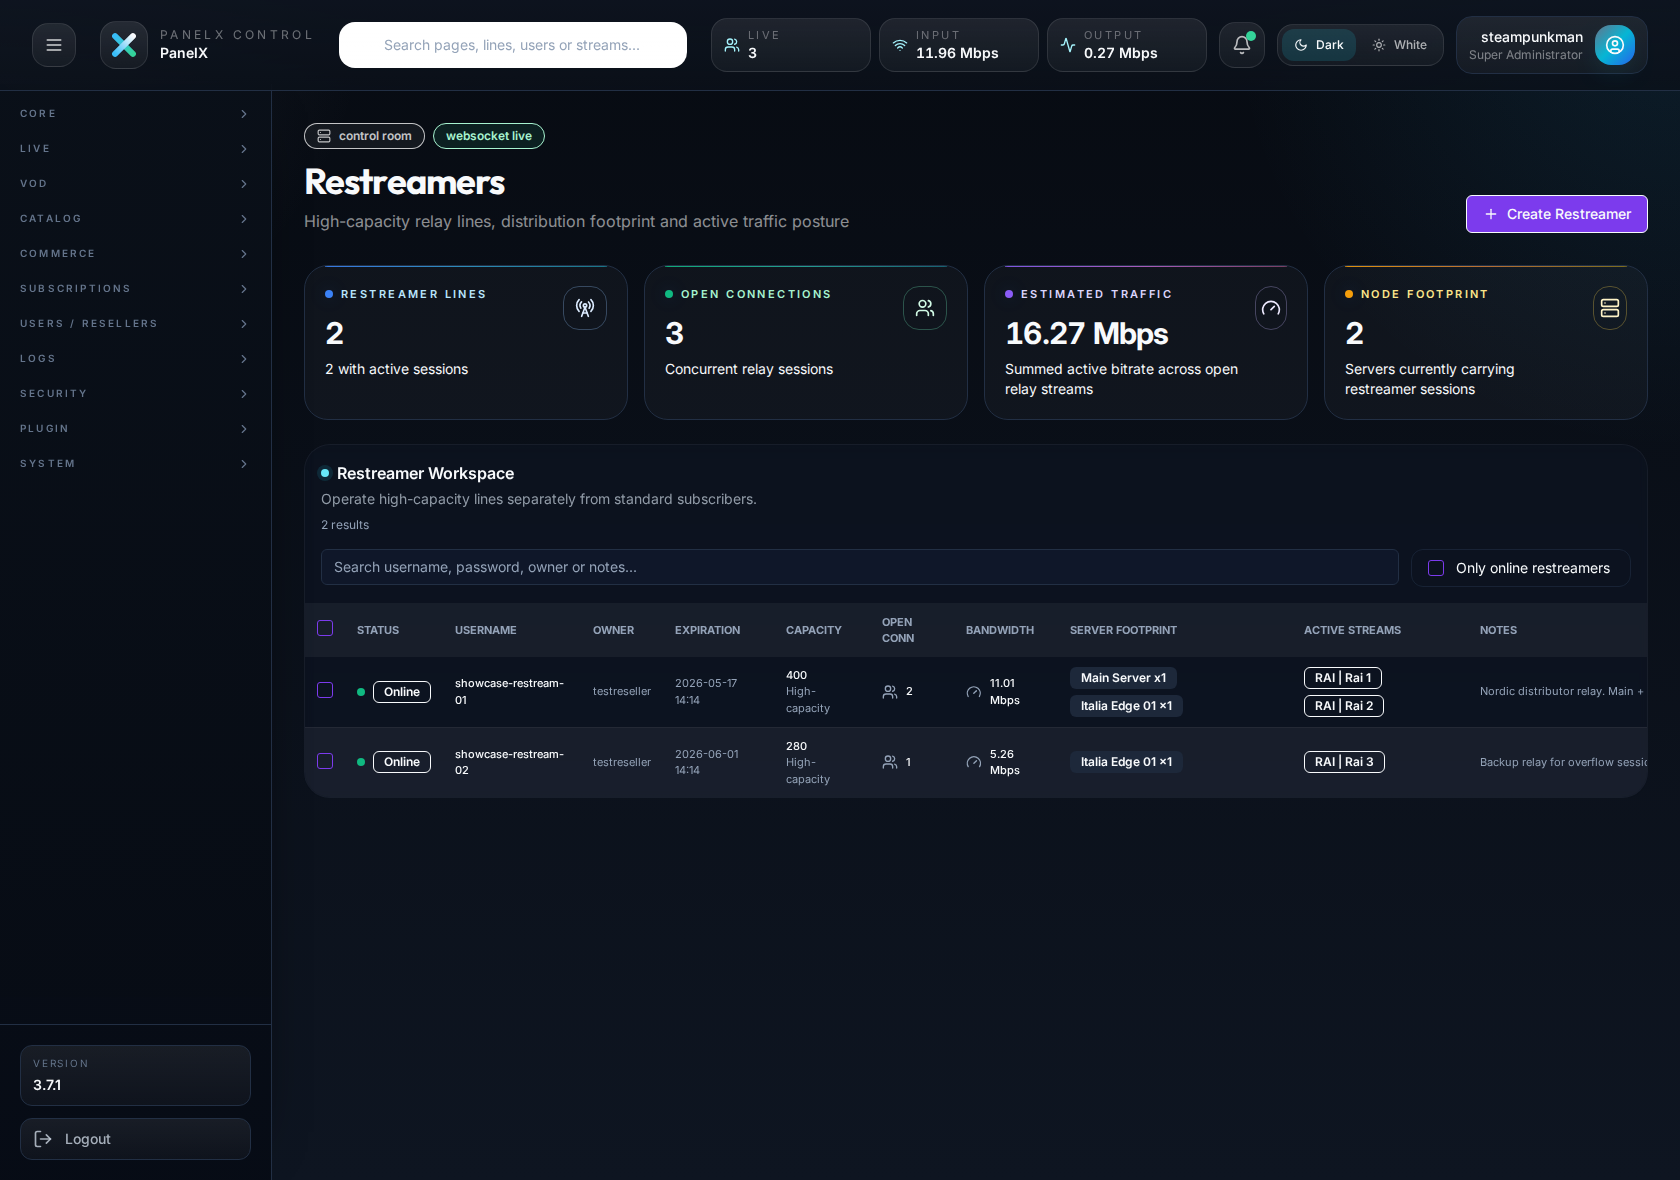Image resolution: width=1680 pixels, height=1180 pixels.
Task: Expand the Commerce sidebar section
Action: click(x=135, y=253)
